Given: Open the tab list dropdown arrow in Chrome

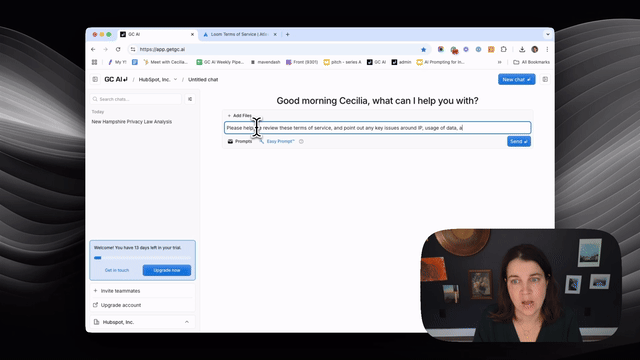Looking at the screenshot, I should coord(547,34).
